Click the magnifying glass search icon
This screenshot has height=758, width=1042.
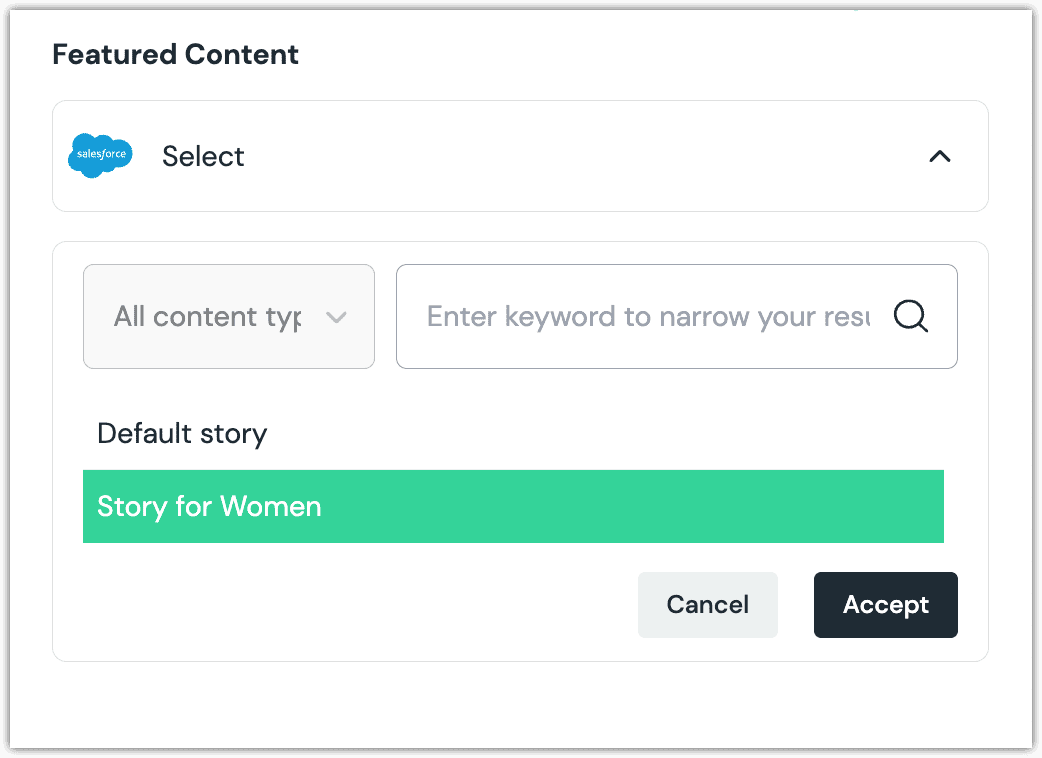tap(910, 316)
